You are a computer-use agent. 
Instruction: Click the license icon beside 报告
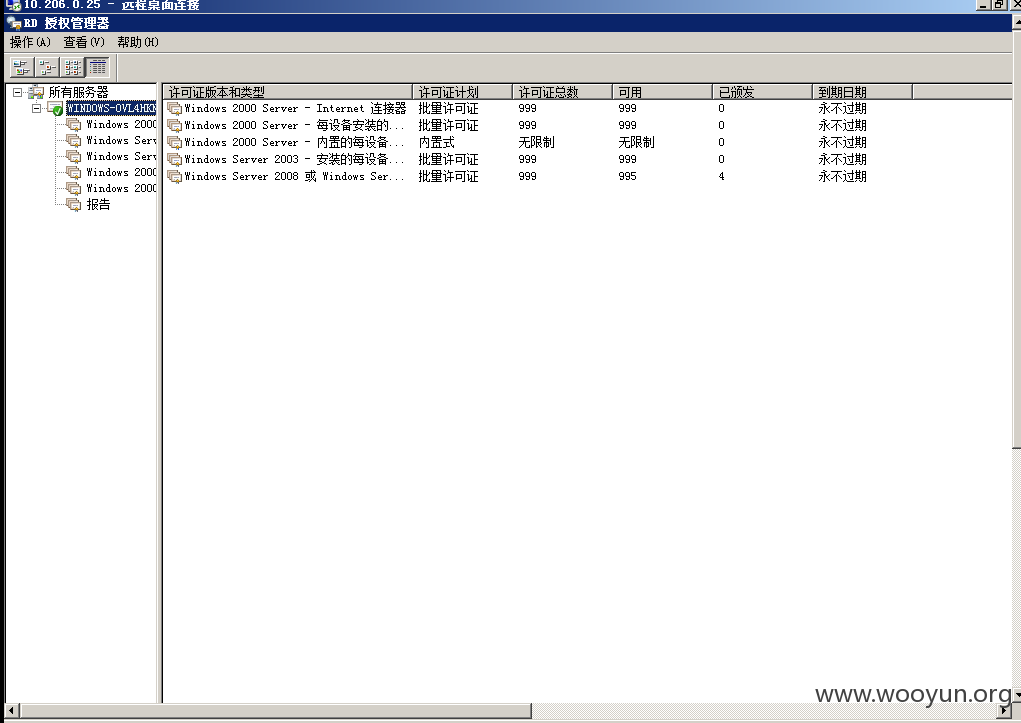pyautogui.click(x=74, y=204)
